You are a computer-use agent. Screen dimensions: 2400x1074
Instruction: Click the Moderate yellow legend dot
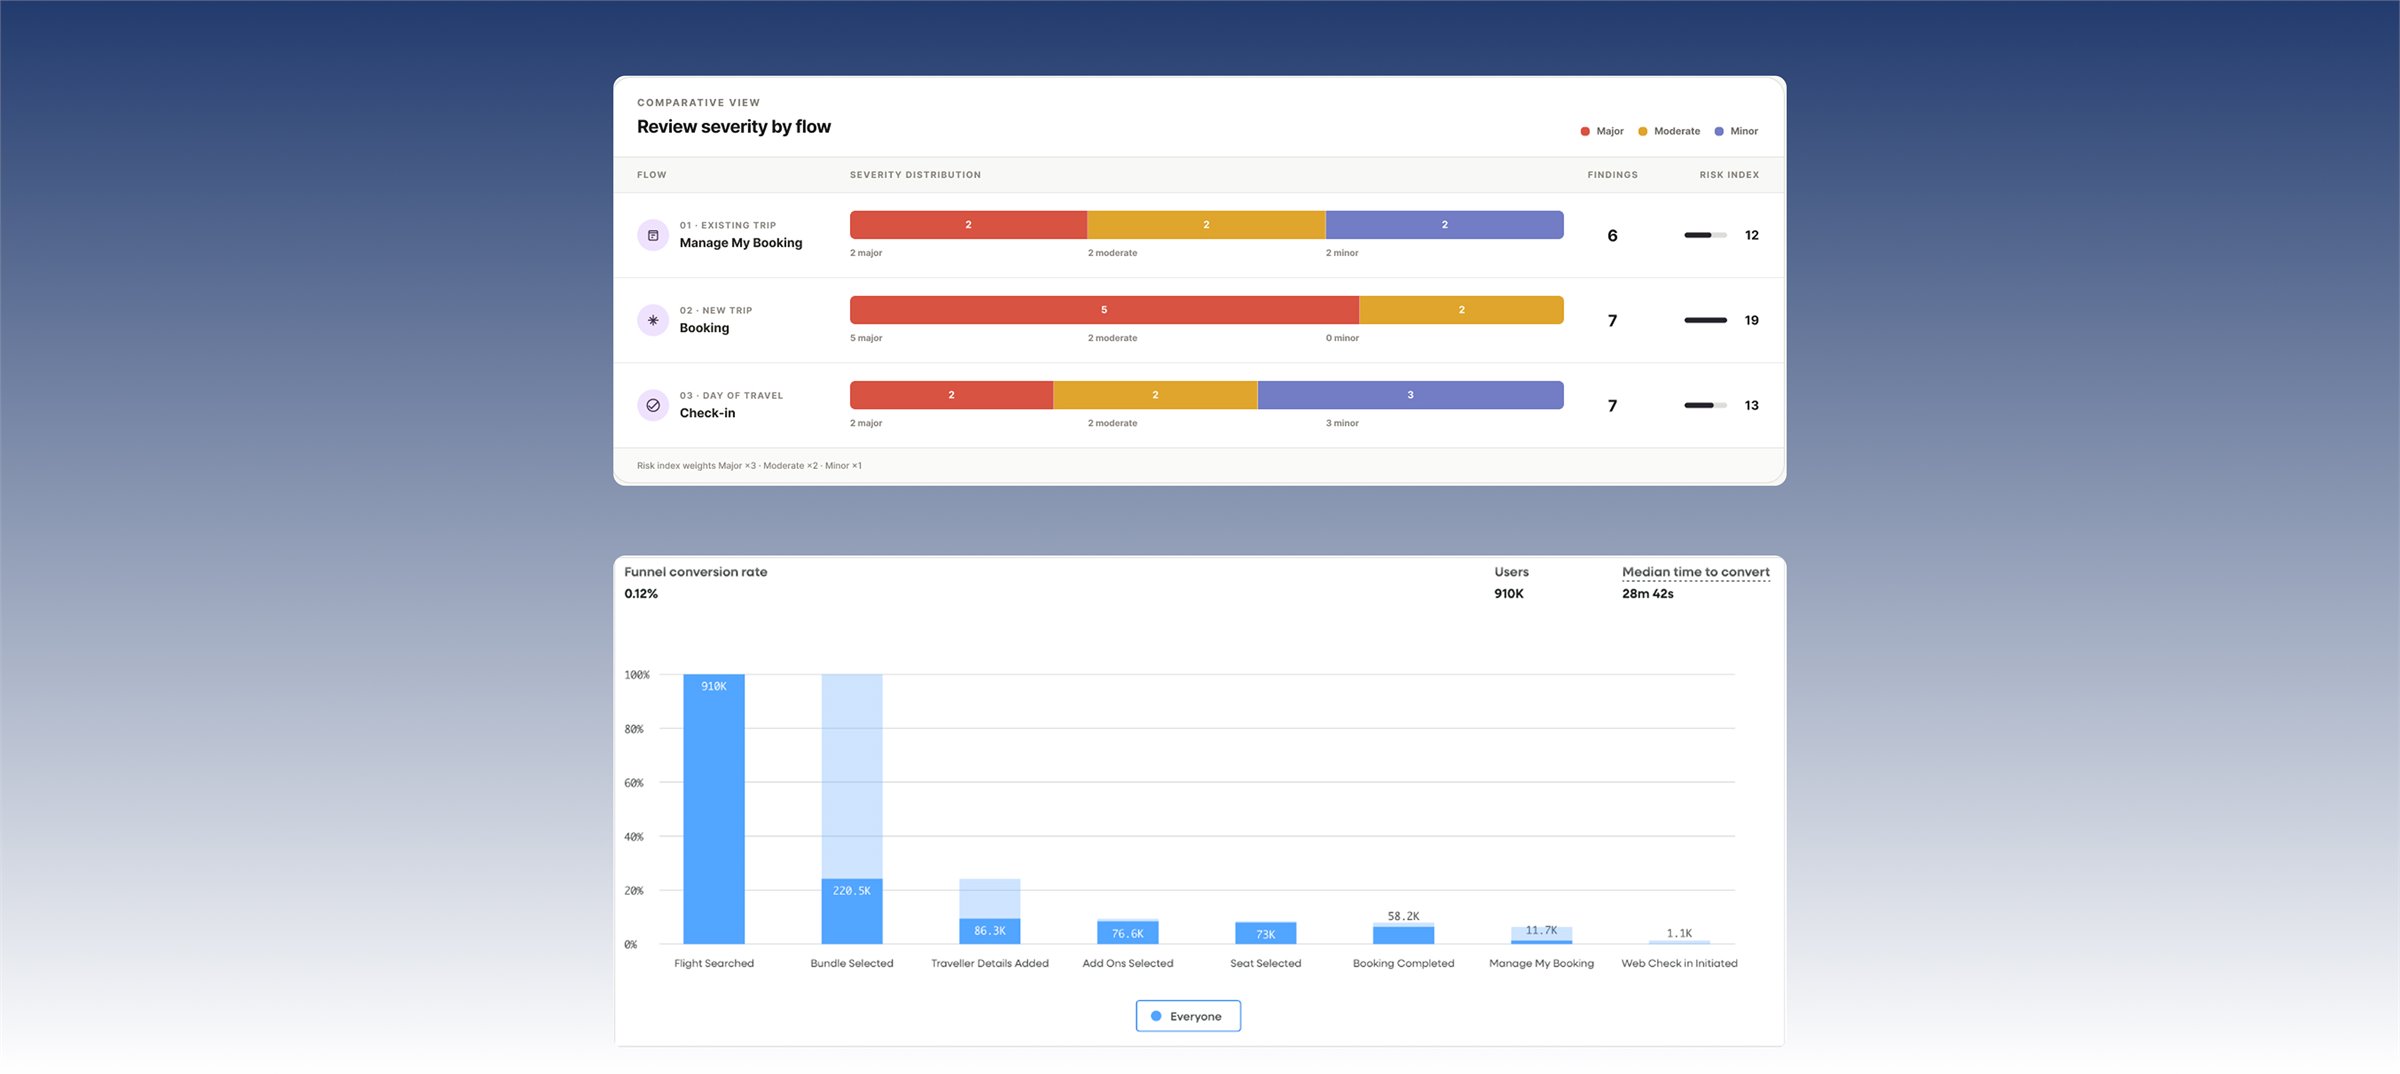[x=1643, y=131]
